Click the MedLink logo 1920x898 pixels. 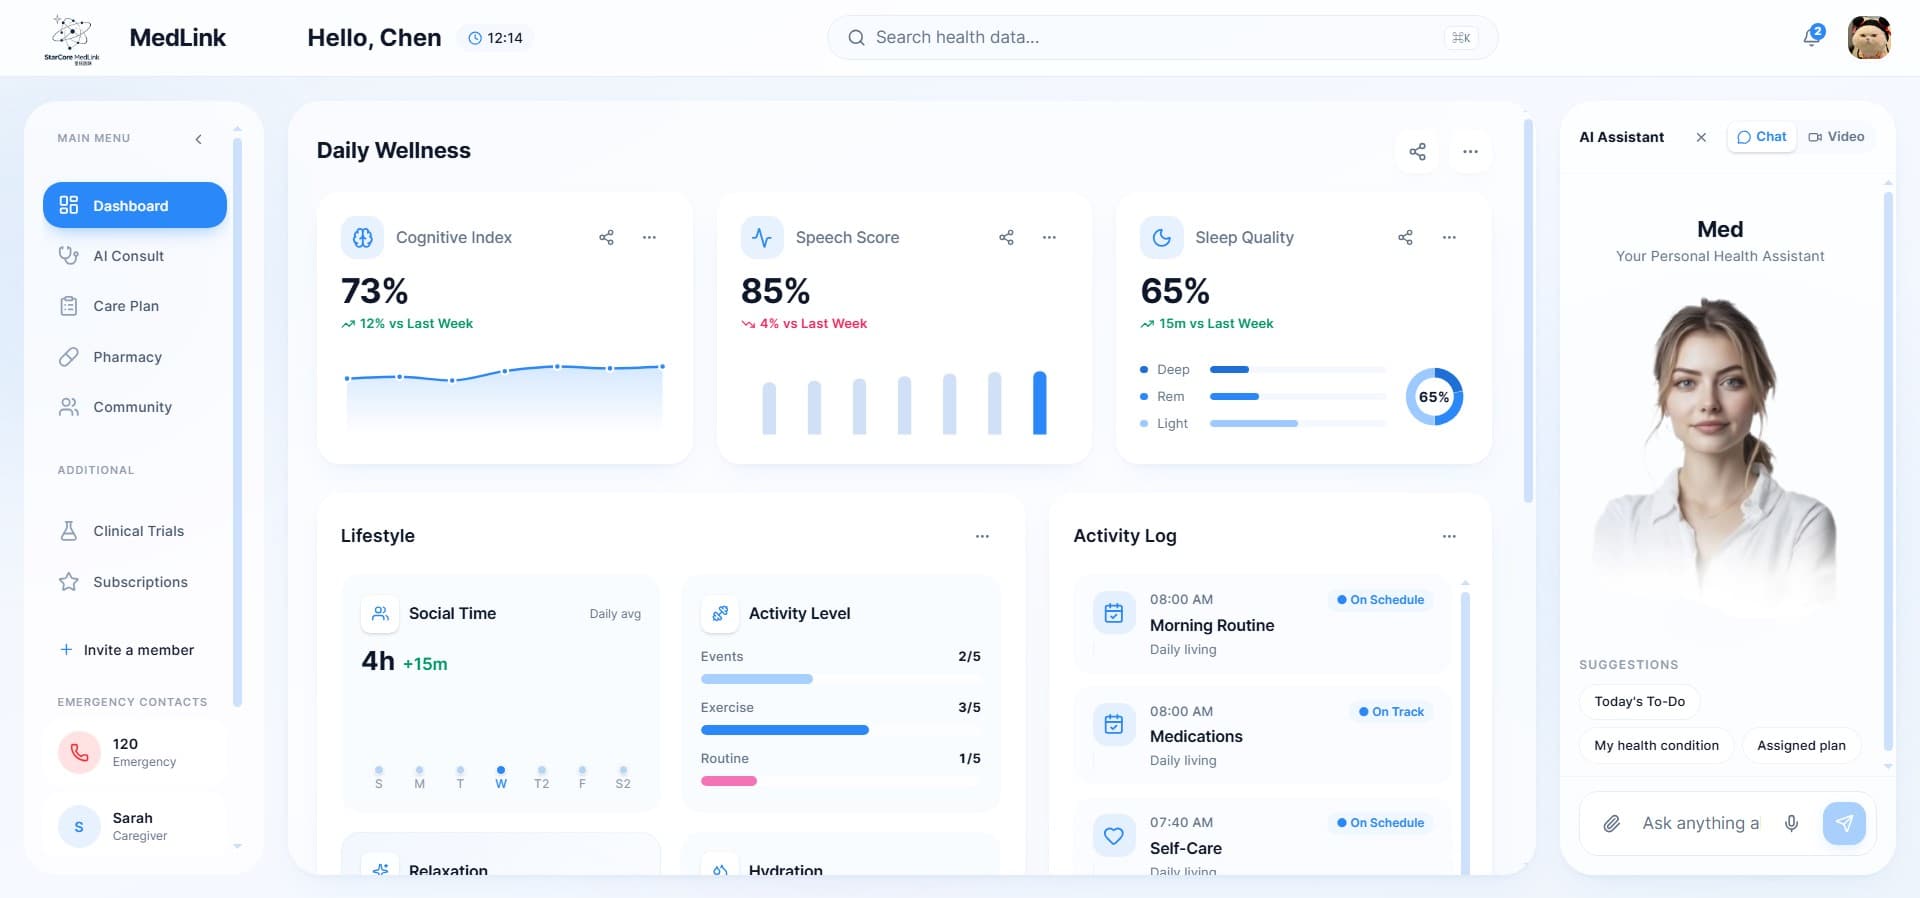72,39
